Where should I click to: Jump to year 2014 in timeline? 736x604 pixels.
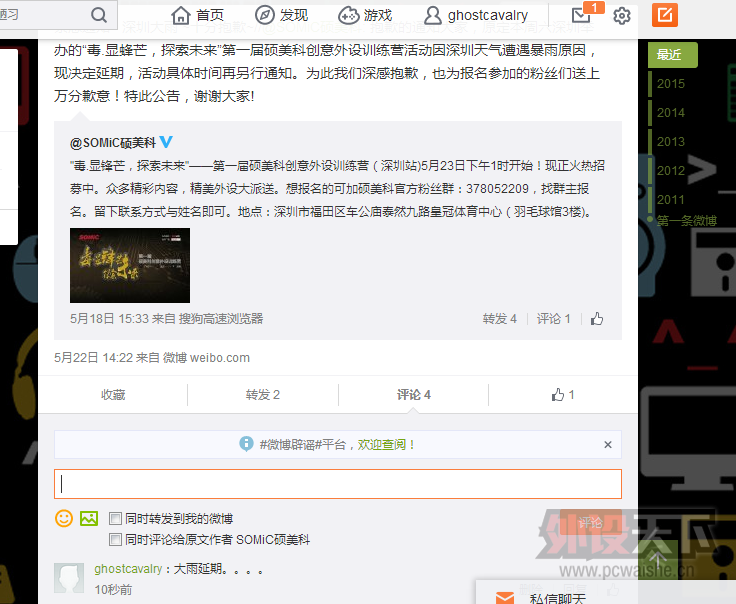click(671, 113)
